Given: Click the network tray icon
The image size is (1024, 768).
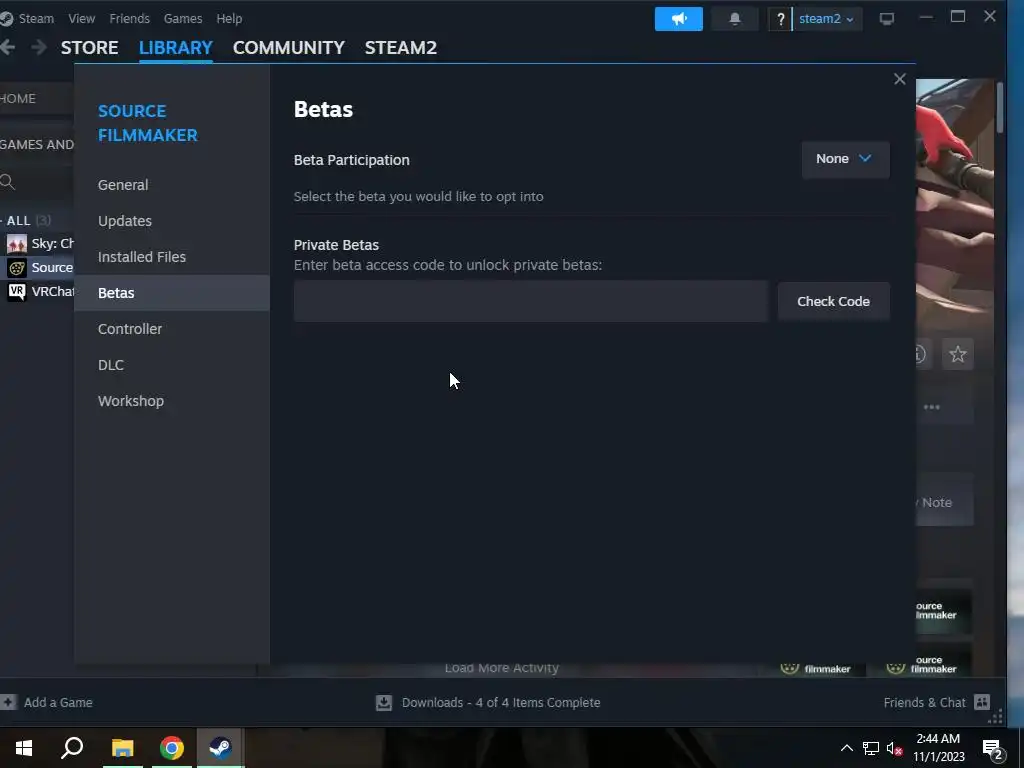Looking at the screenshot, I should coord(871,748).
